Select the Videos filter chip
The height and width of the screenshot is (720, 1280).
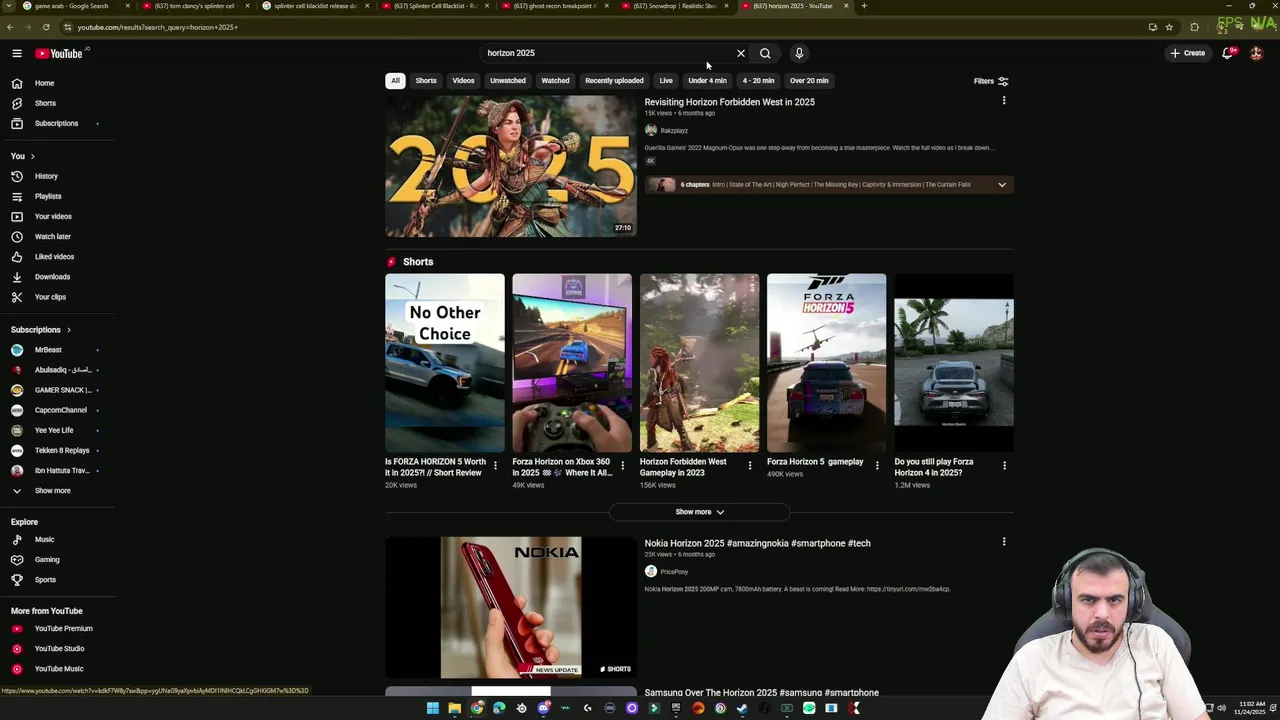tap(463, 81)
